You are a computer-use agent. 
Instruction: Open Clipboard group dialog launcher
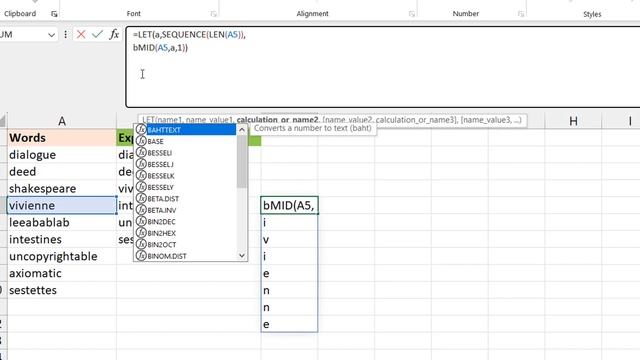click(54, 14)
